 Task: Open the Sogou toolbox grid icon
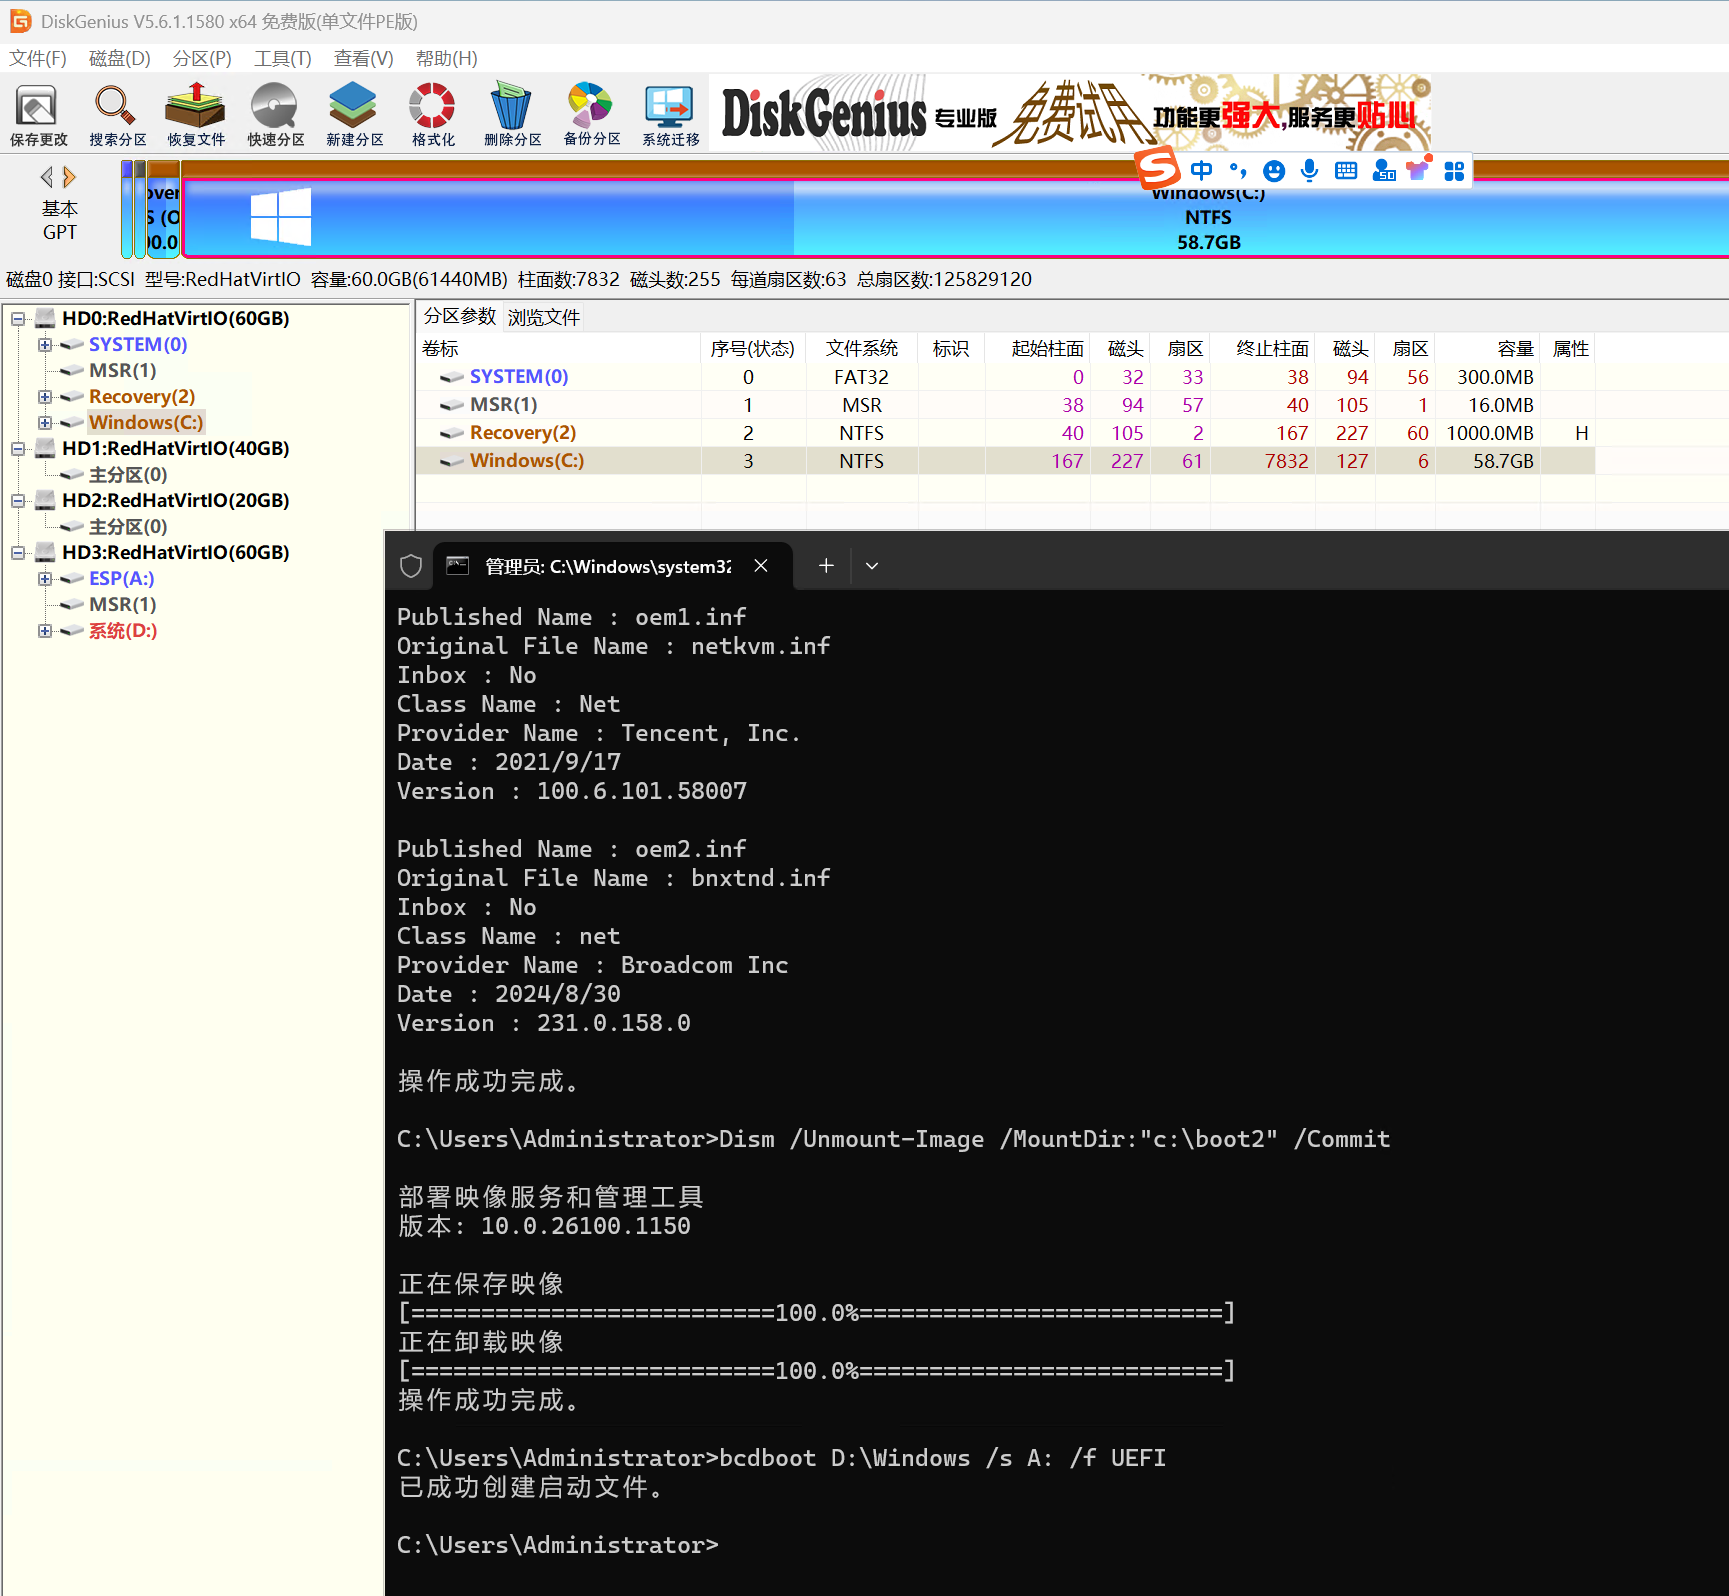click(x=1454, y=171)
